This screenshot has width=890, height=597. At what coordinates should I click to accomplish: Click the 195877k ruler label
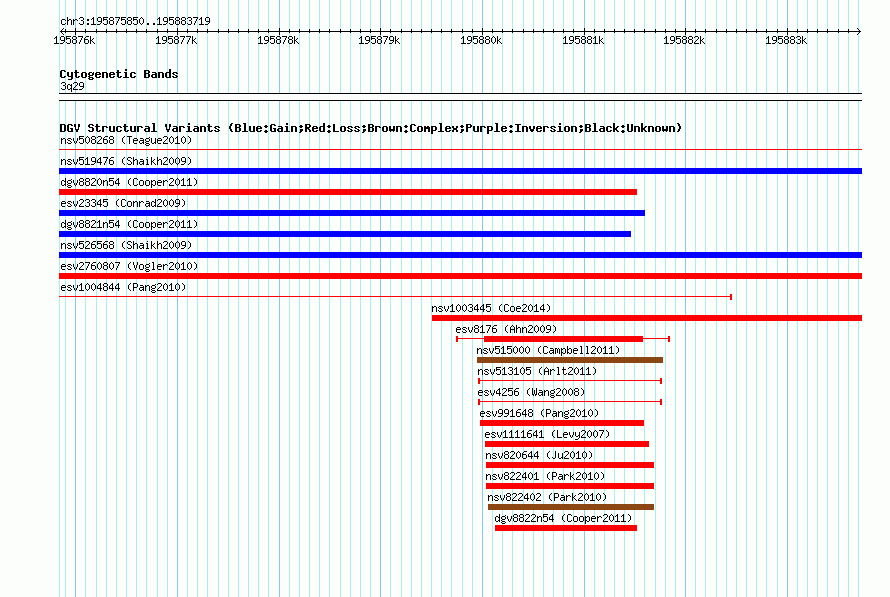[x=176, y=40]
